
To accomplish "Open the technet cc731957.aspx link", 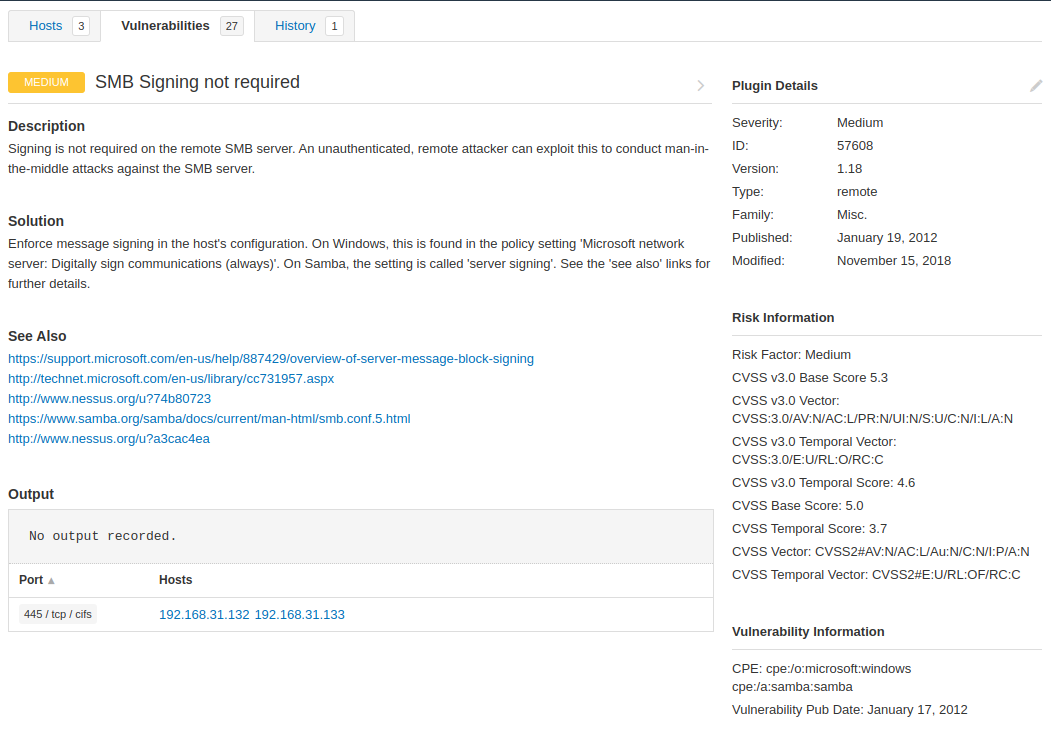I will (x=171, y=379).
